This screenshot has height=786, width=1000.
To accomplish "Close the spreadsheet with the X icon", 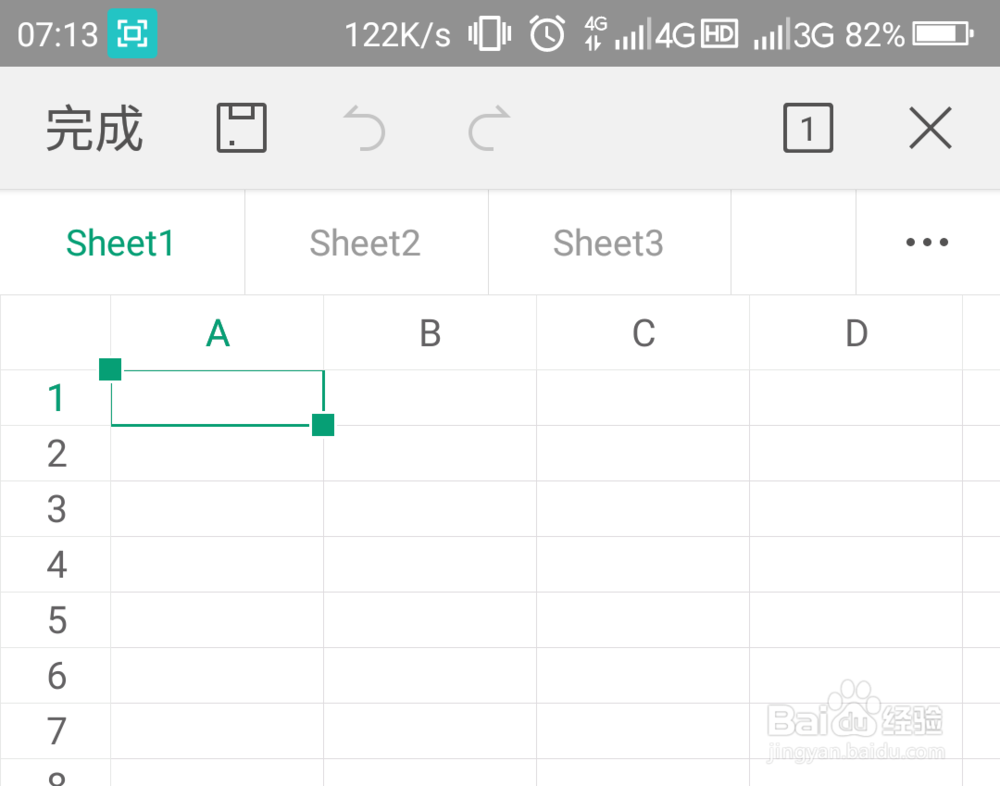I will pyautogui.click(x=930, y=128).
